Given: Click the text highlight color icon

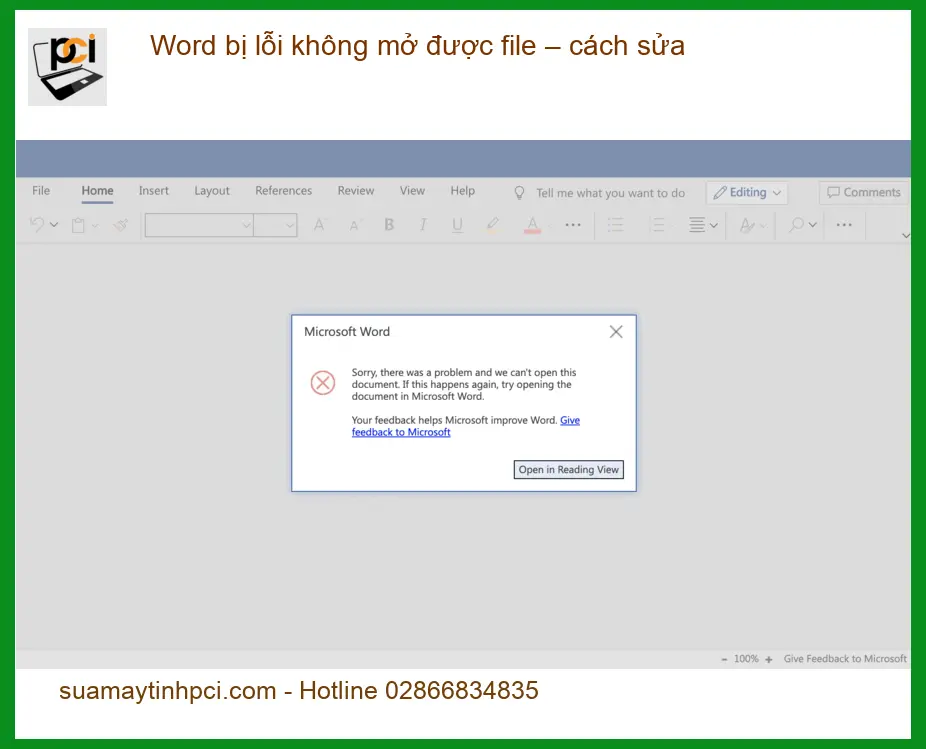Looking at the screenshot, I should point(492,225).
